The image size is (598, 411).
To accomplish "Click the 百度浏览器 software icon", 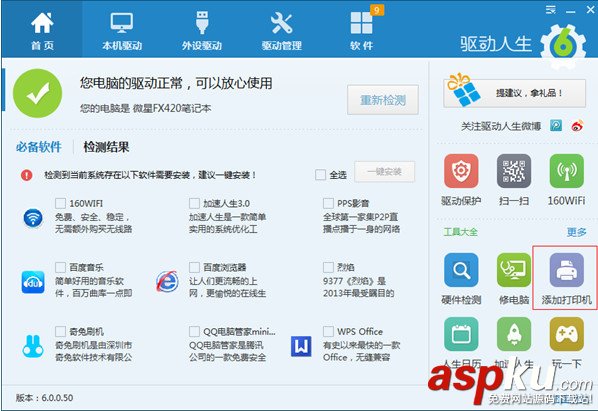I will point(167,282).
